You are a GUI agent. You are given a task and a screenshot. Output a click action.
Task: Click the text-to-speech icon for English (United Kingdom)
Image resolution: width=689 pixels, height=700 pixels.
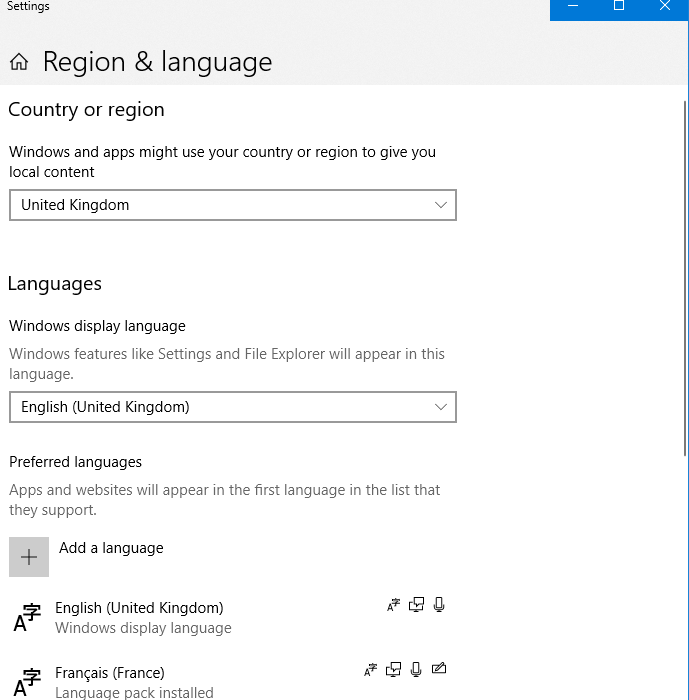[x=417, y=605]
